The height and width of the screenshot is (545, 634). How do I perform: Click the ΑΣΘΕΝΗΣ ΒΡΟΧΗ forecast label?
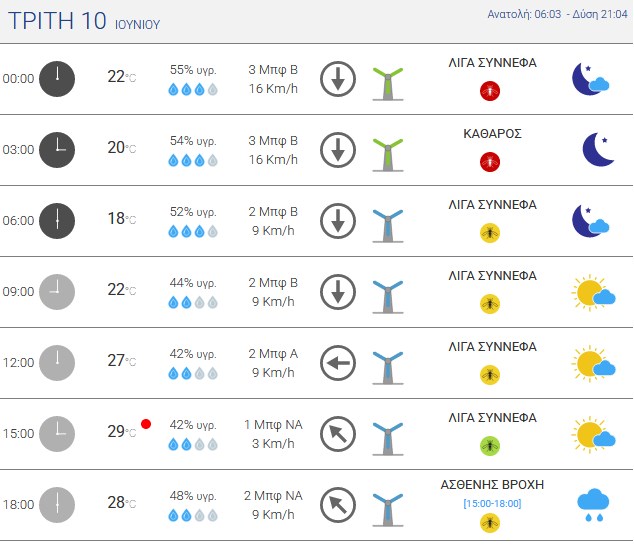492,484
